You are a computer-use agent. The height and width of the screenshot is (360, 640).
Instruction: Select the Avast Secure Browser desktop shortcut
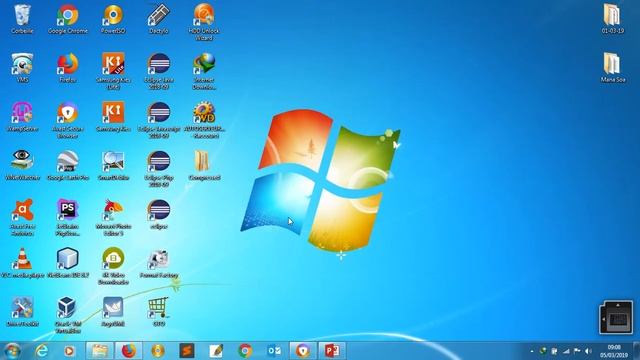68,120
